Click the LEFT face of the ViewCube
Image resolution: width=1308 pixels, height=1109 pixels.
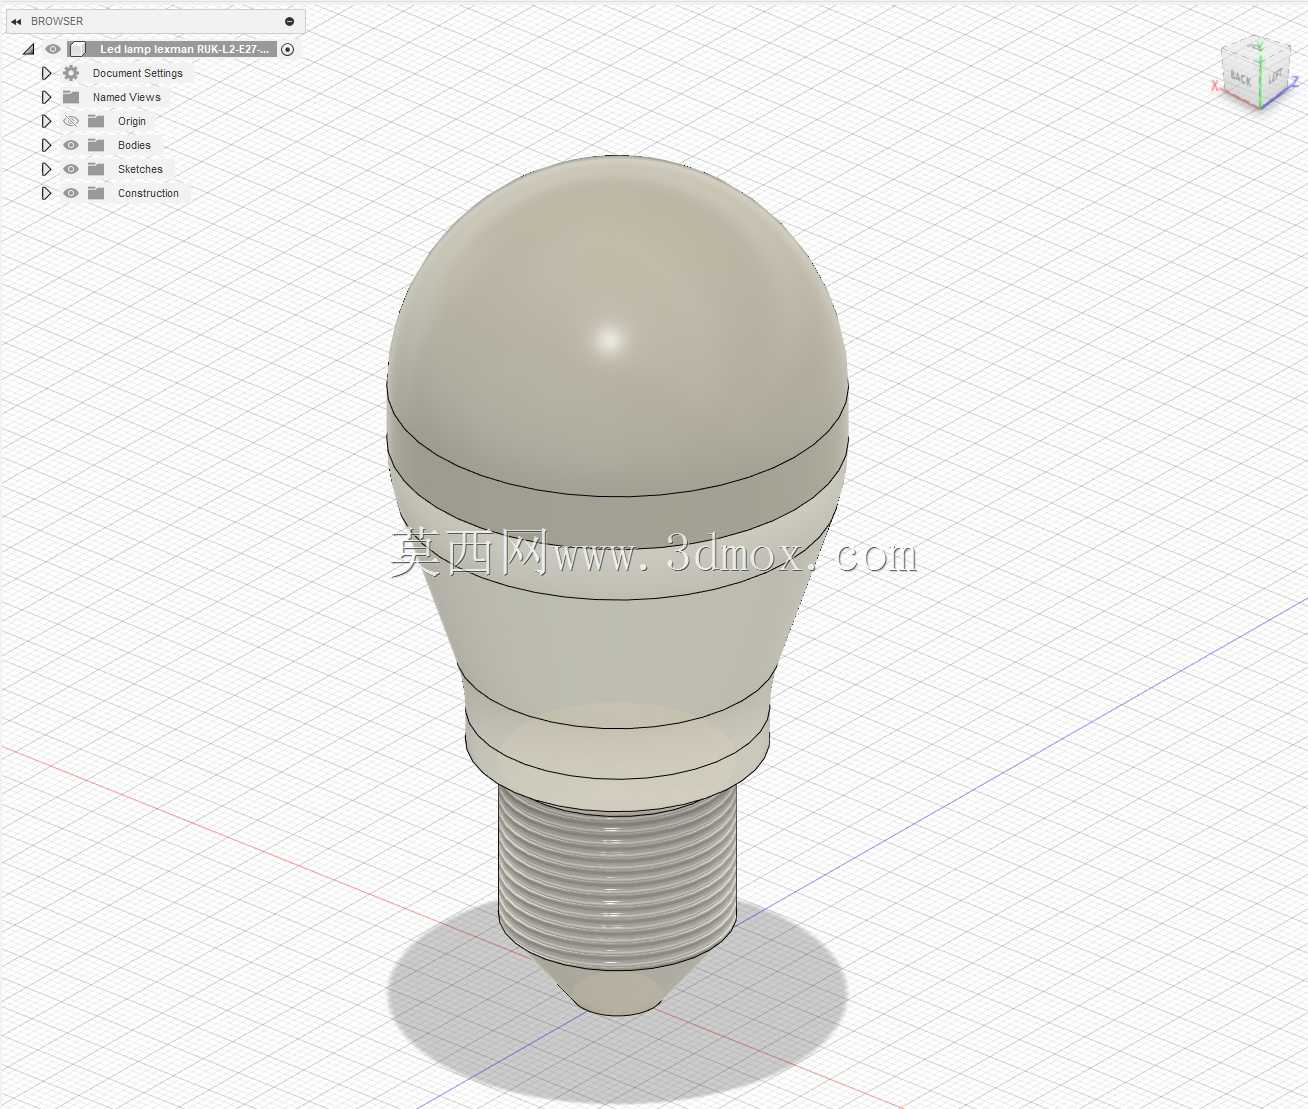point(1274,76)
